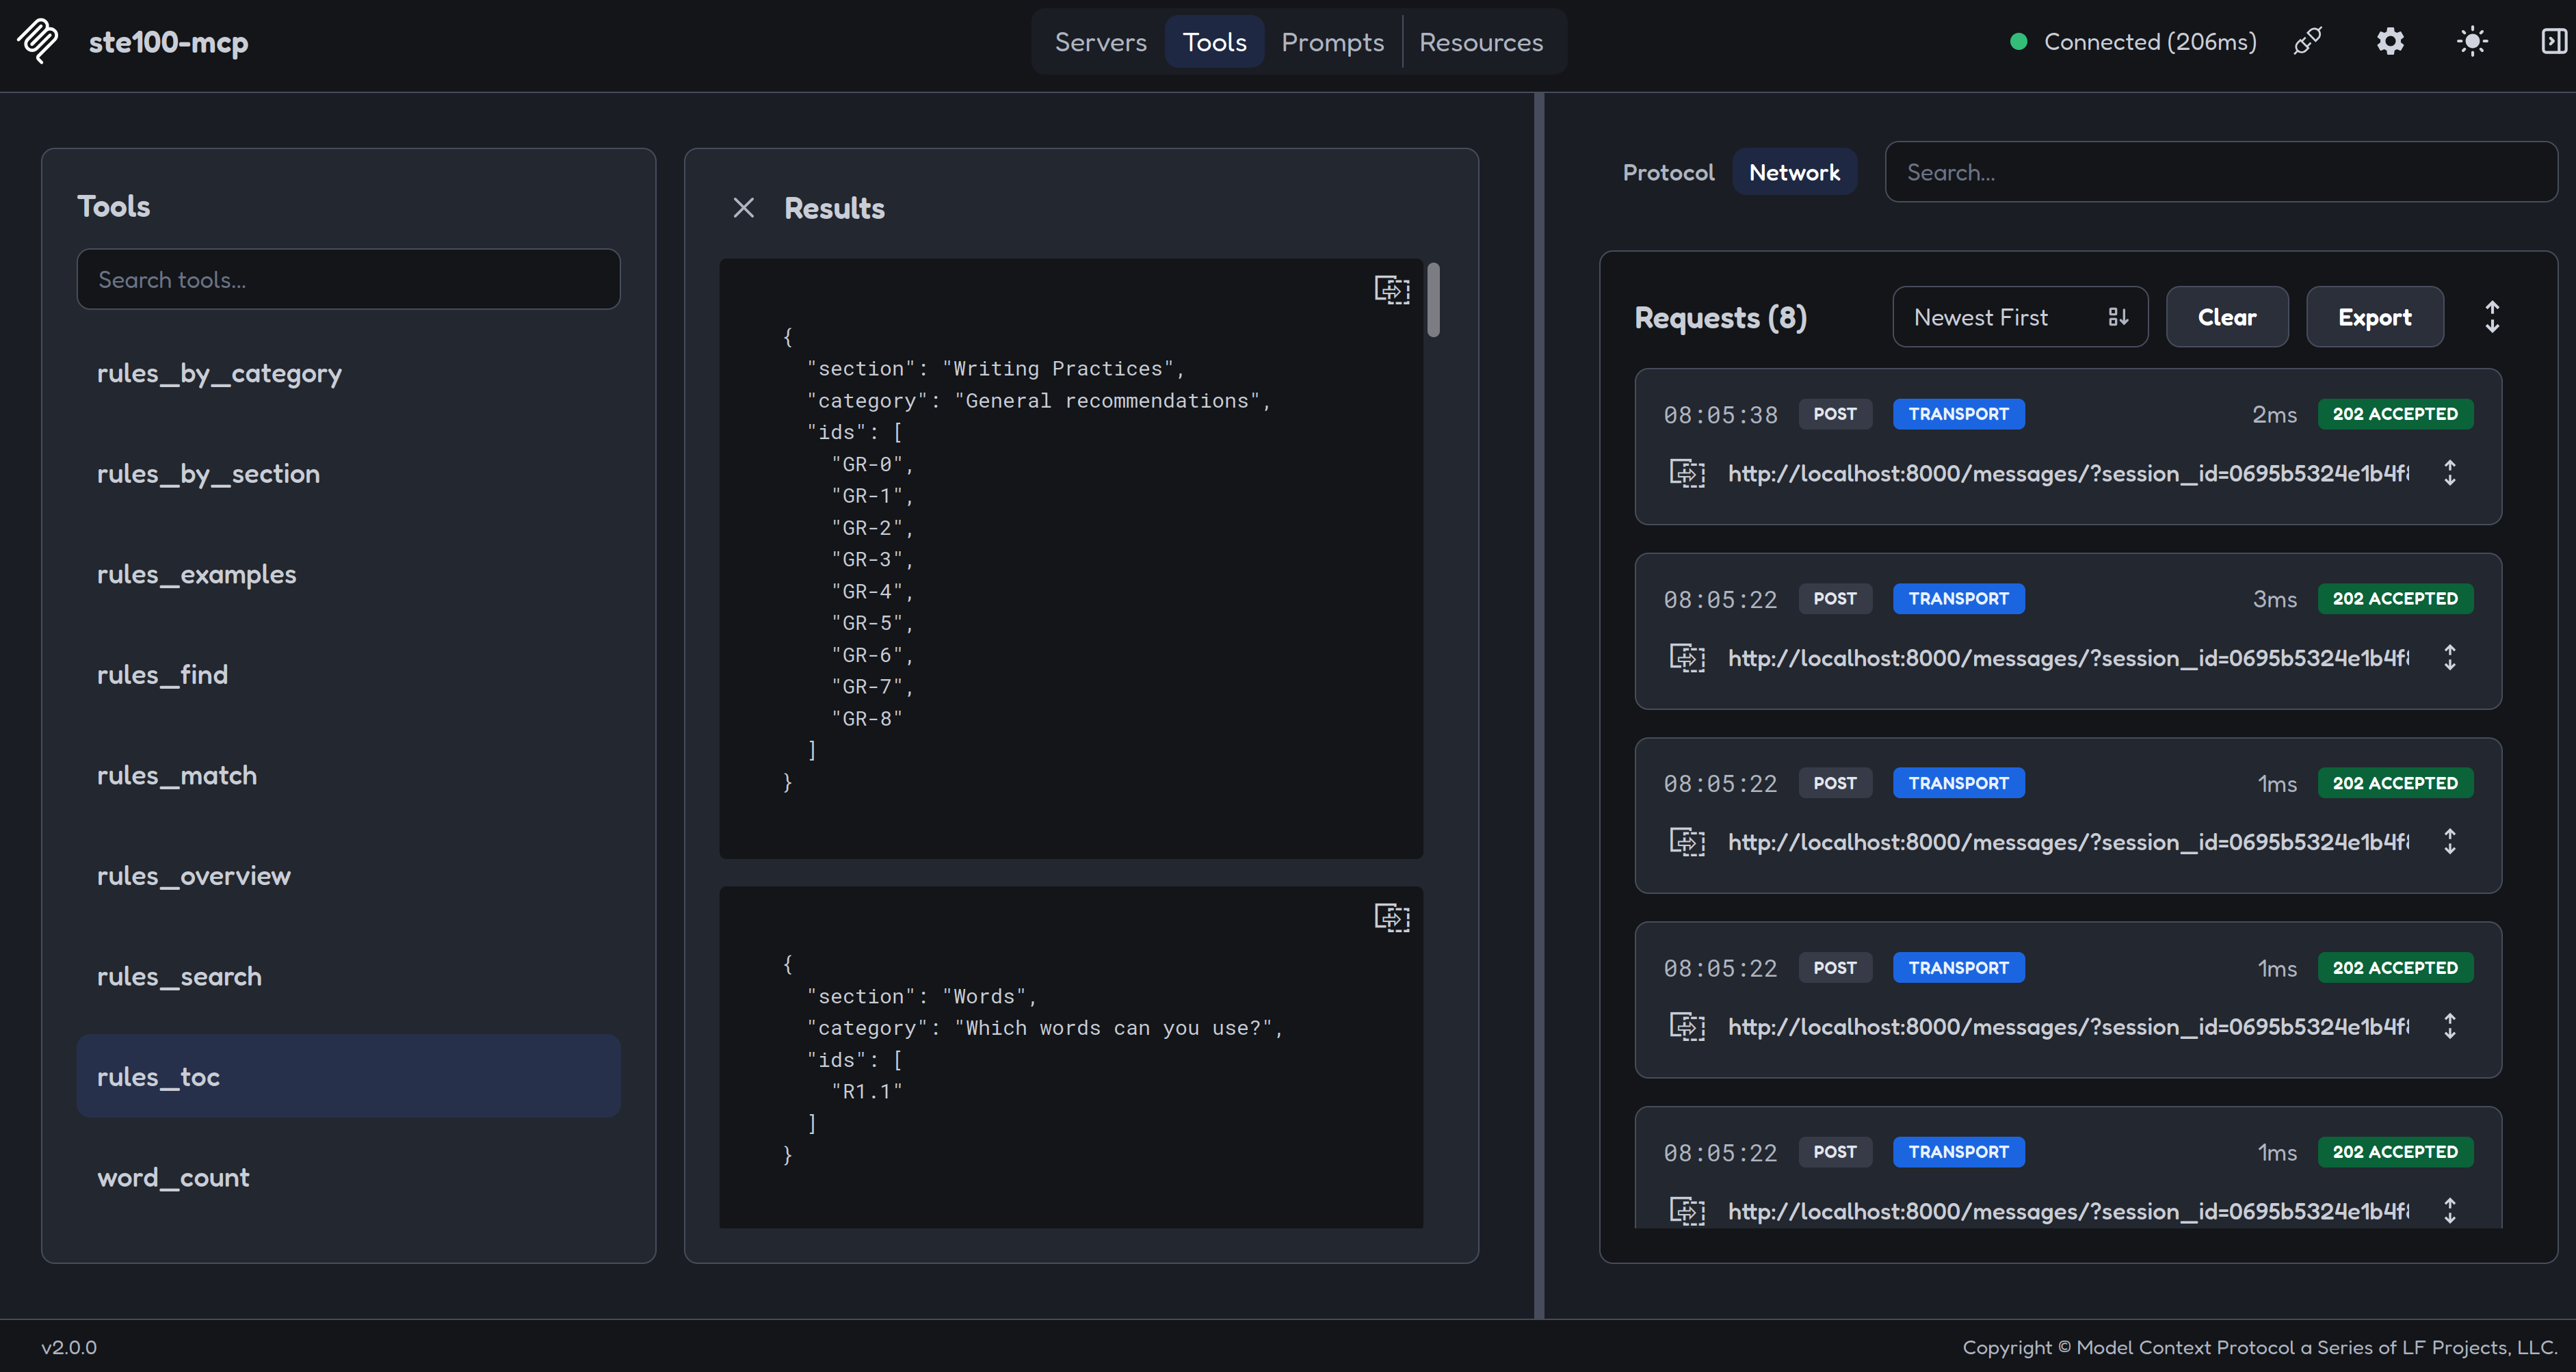This screenshot has height=1372, width=2576.
Task: Focus the Search tools input field
Action: (348, 279)
